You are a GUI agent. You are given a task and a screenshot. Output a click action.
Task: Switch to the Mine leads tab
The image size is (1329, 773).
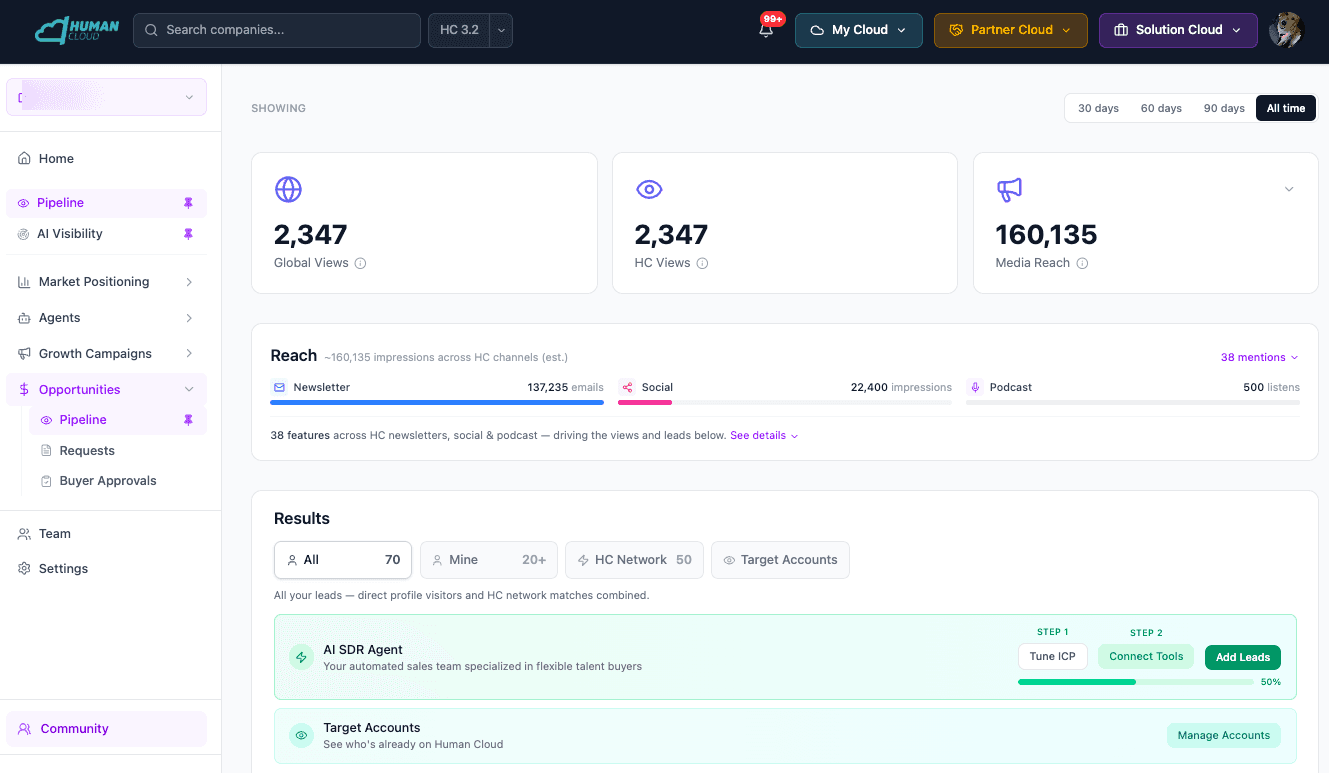[x=489, y=560]
